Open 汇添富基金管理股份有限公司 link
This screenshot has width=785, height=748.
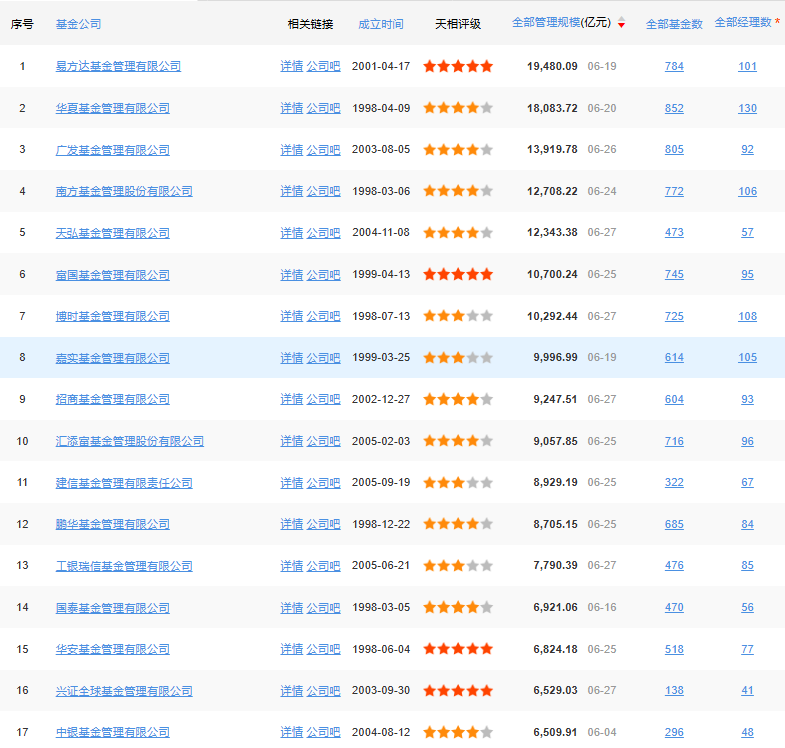point(130,441)
